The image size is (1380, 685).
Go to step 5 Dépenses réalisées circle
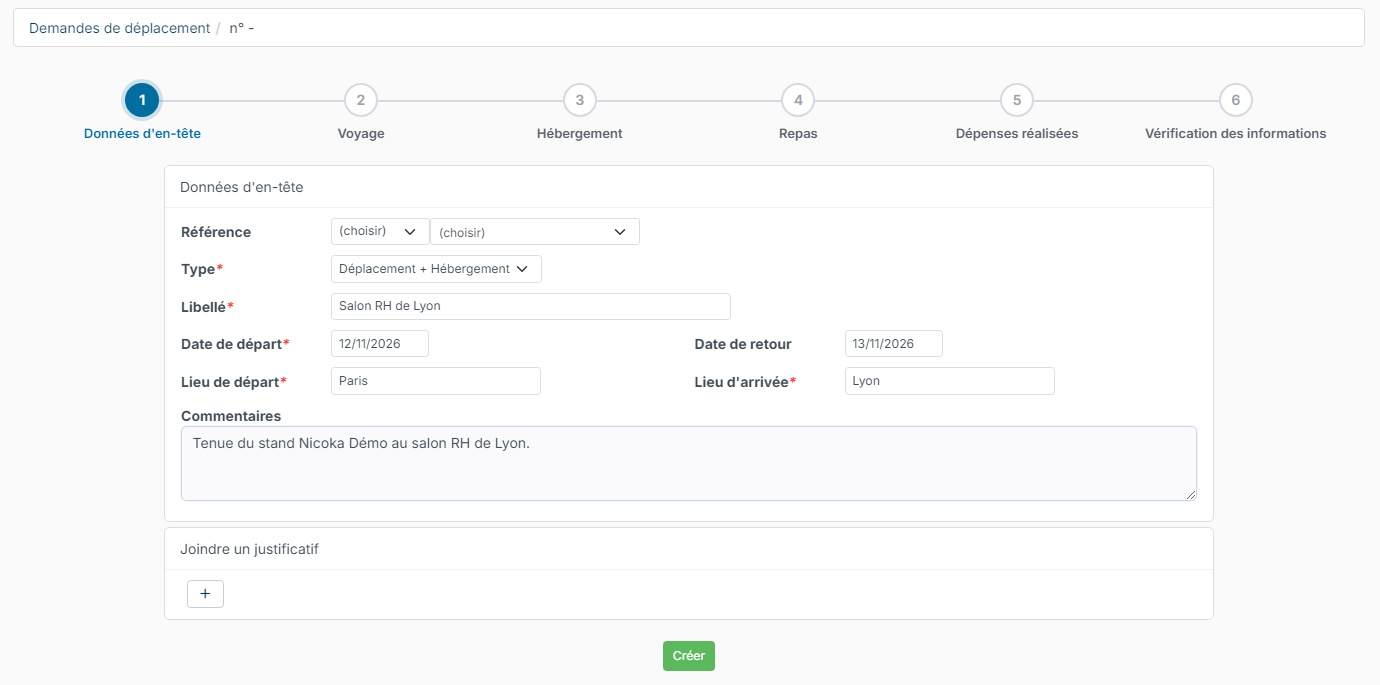coord(1017,100)
